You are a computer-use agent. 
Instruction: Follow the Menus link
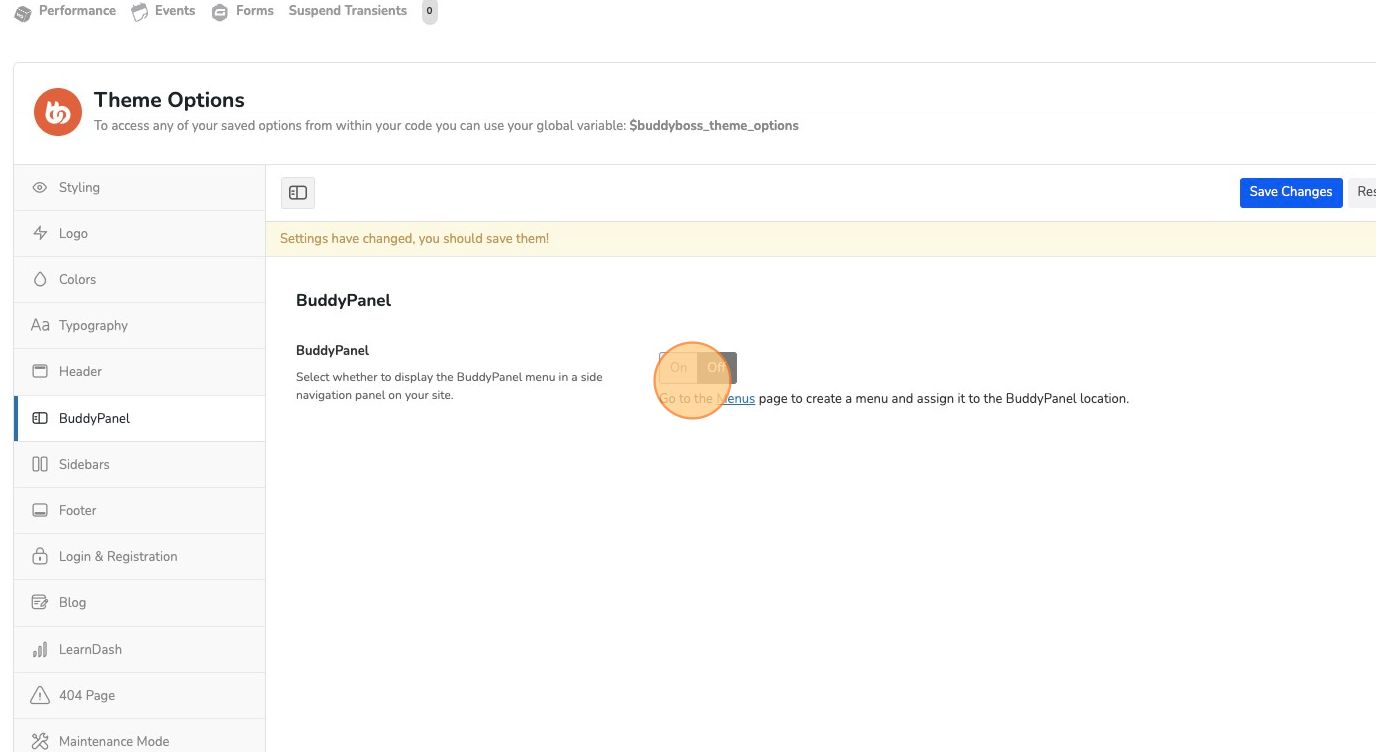point(736,398)
